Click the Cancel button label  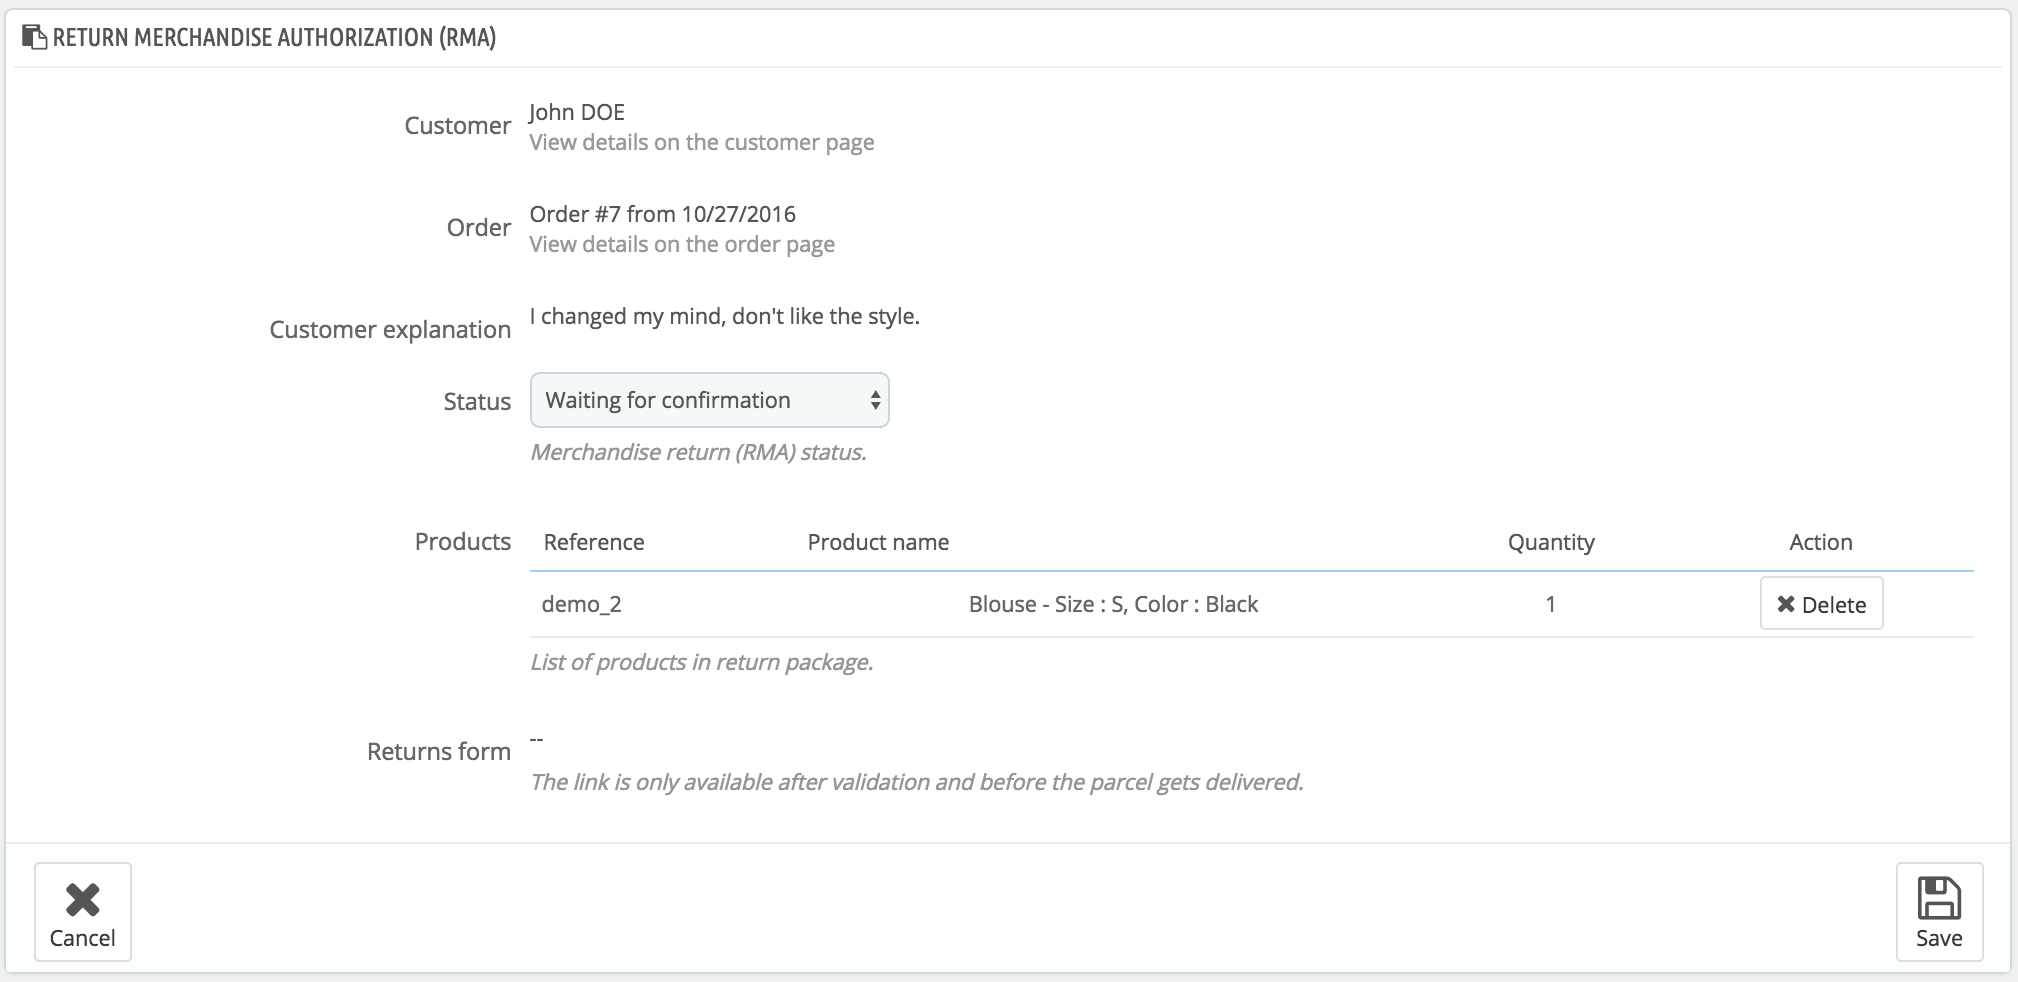[x=82, y=938]
